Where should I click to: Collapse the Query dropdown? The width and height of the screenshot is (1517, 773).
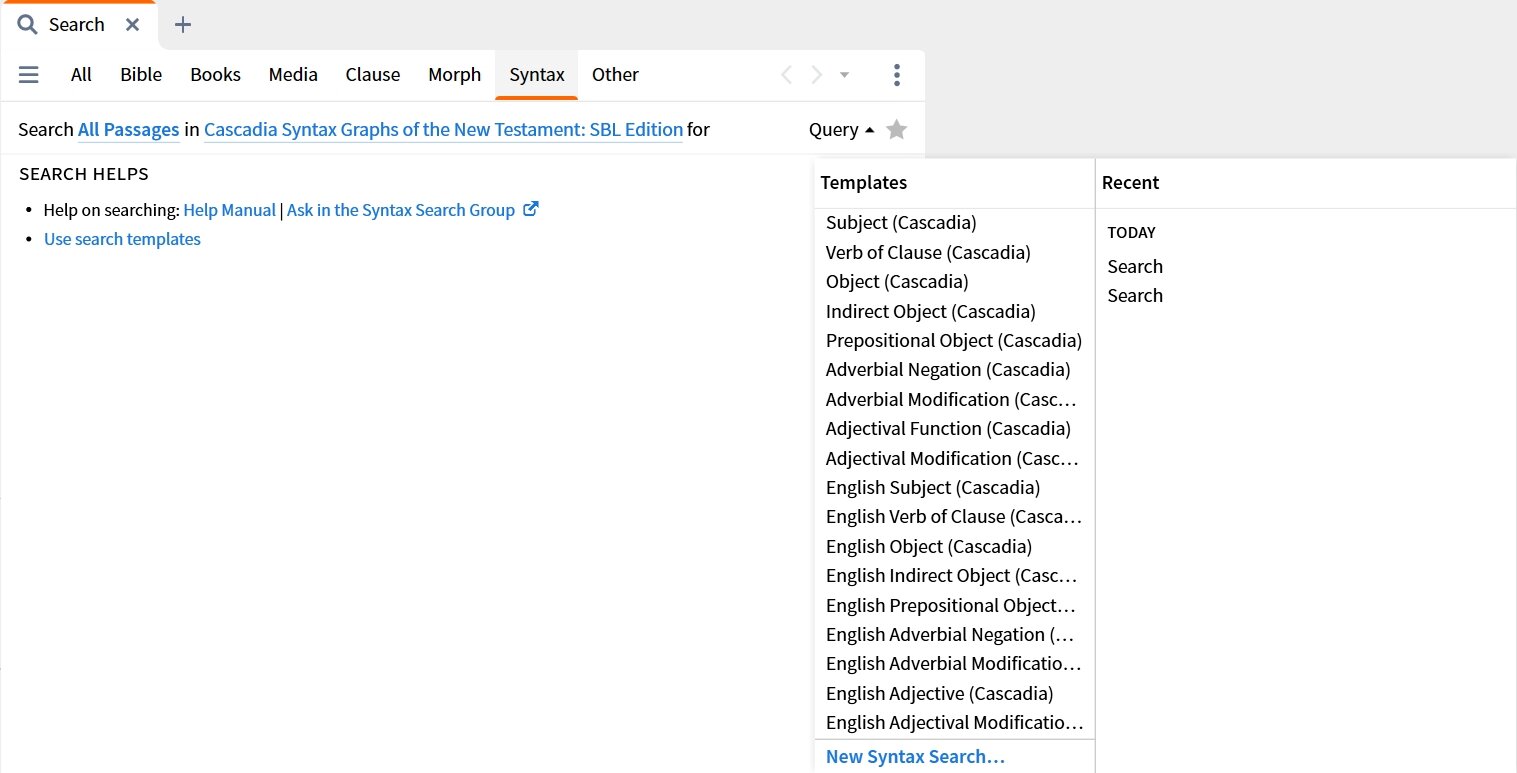[x=842, y=130]
